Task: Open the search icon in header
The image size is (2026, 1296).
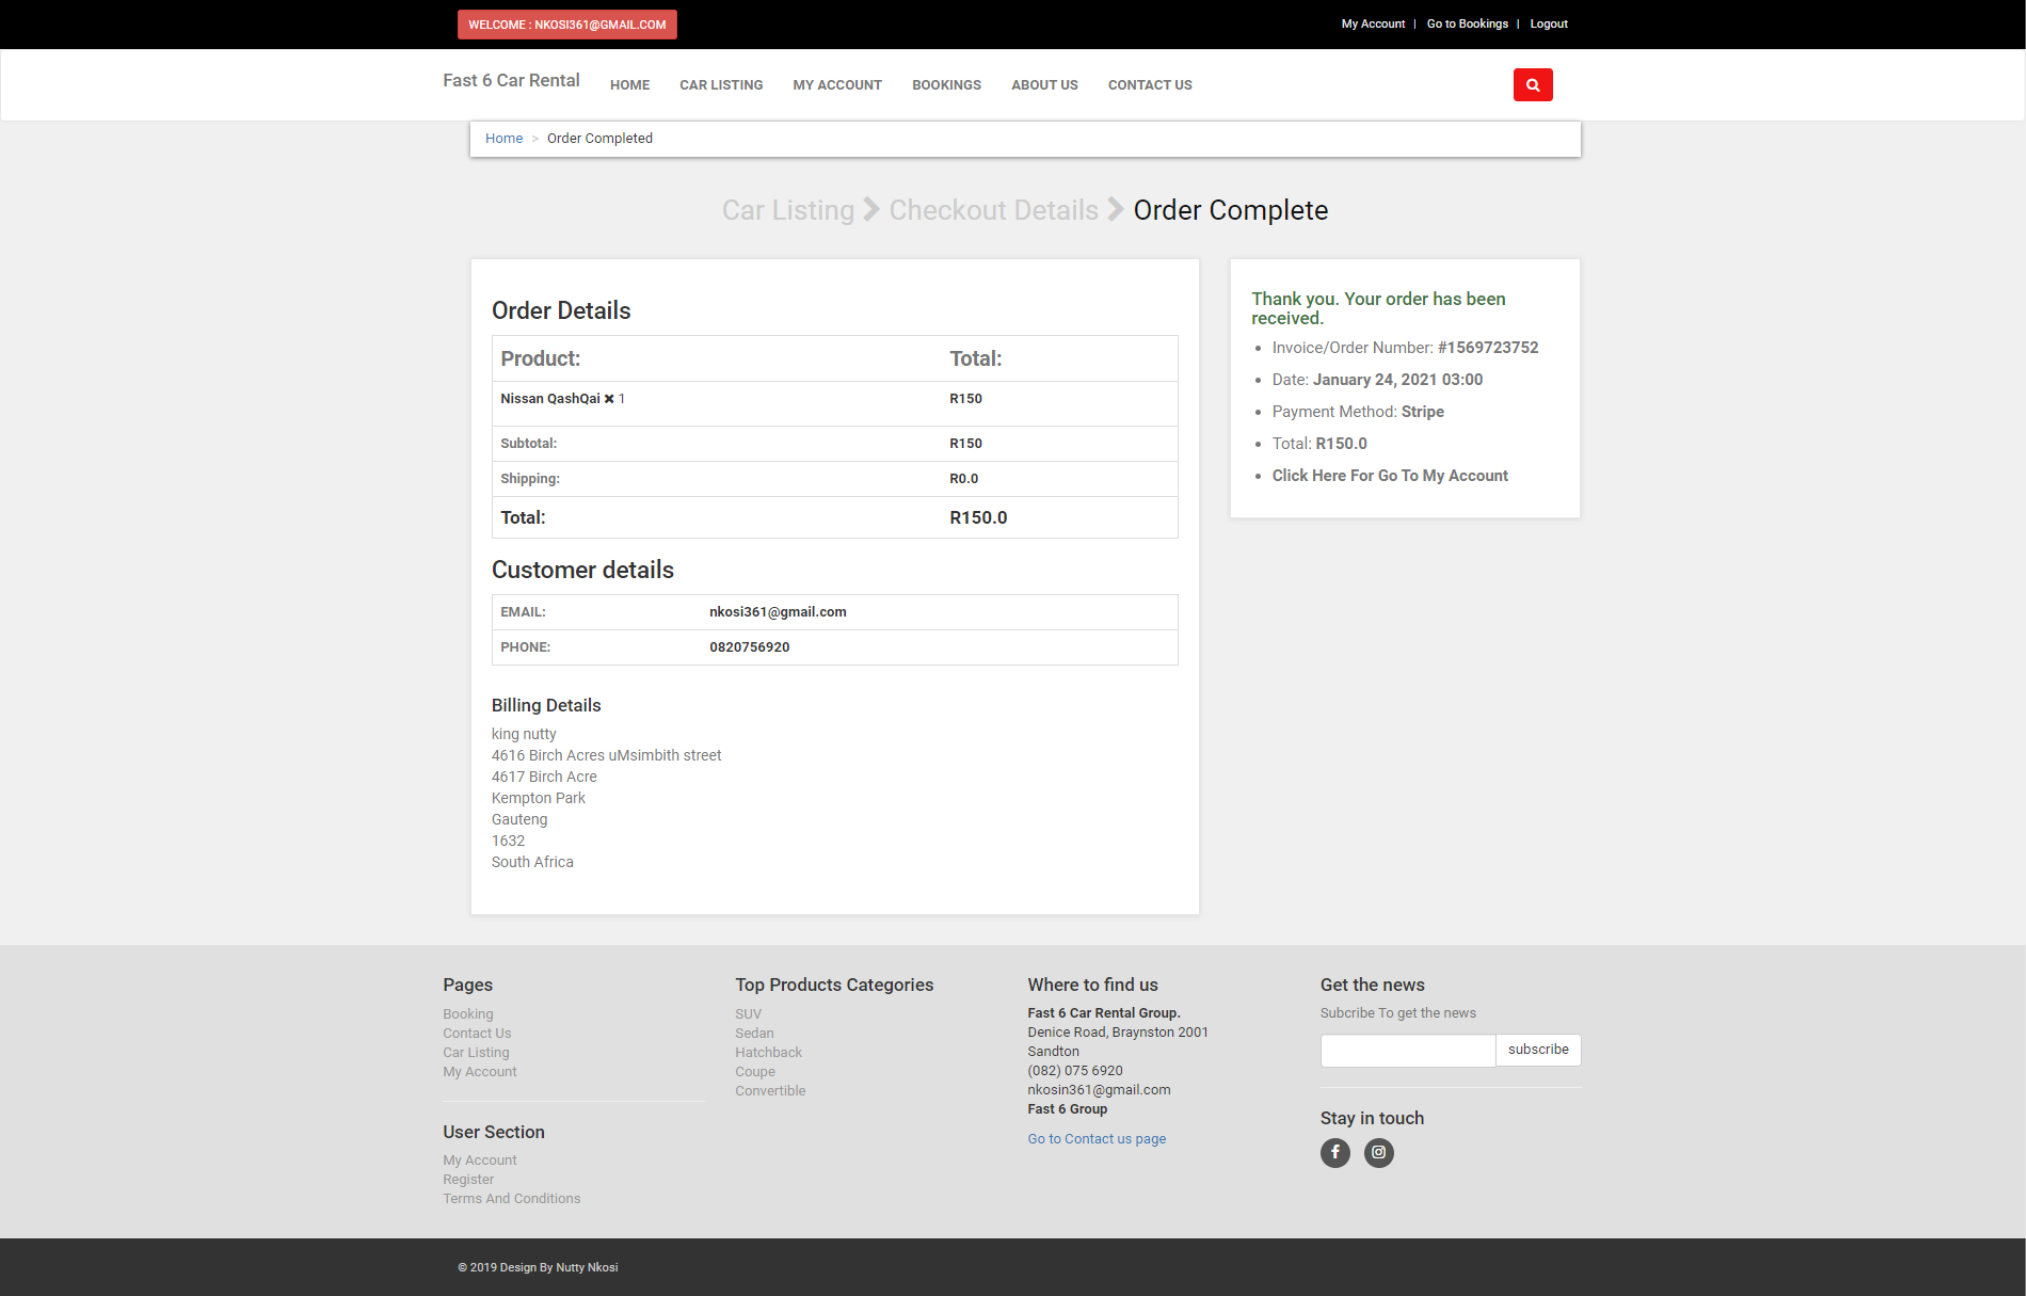Action: click(1532, 84)
